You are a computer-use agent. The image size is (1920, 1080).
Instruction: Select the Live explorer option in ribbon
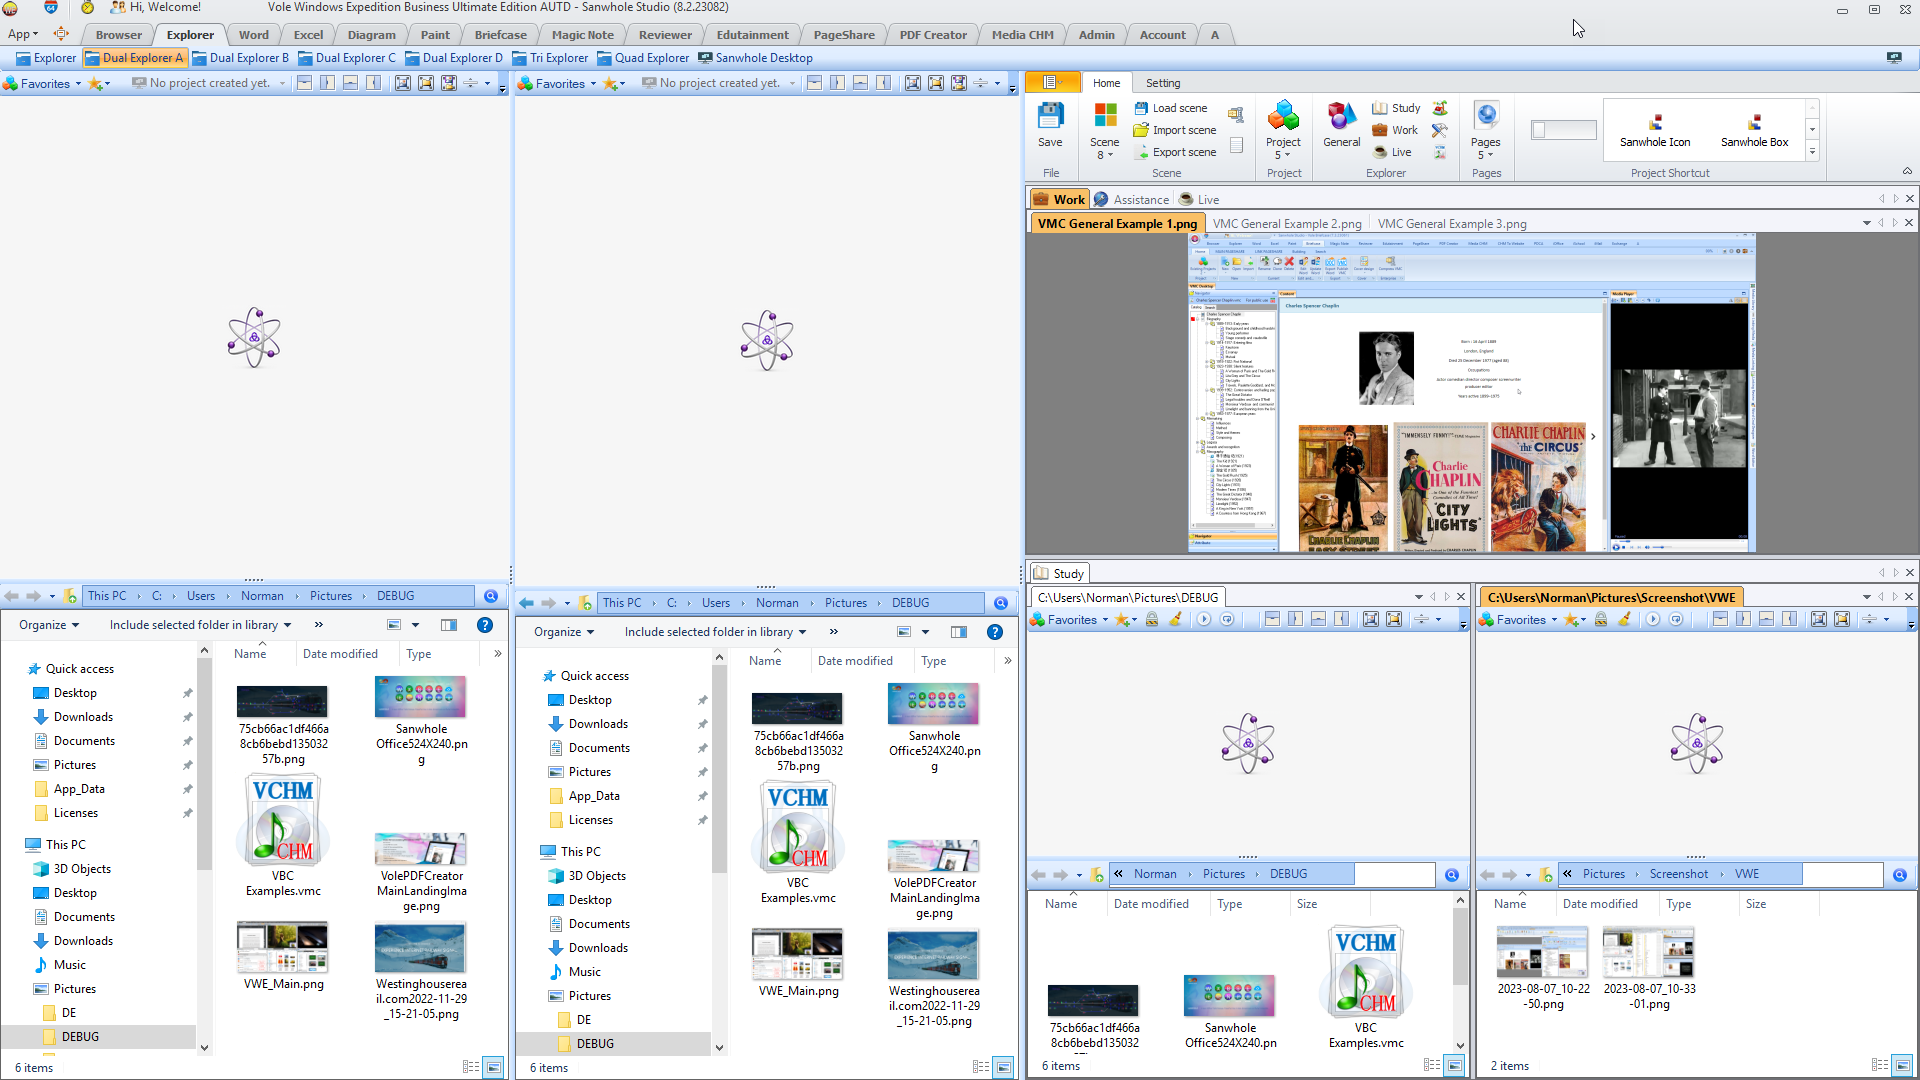tap(1392, 152)
